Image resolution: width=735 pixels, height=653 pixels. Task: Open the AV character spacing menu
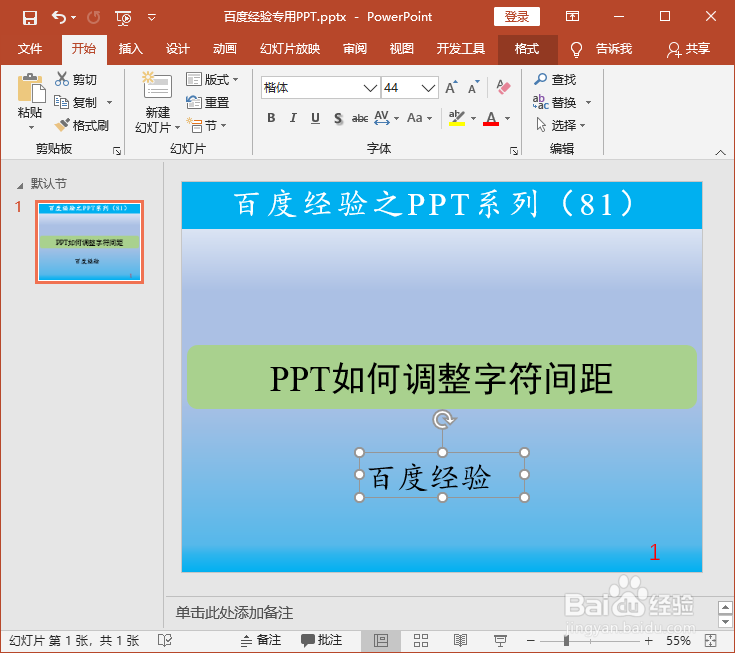coord(386,118)
